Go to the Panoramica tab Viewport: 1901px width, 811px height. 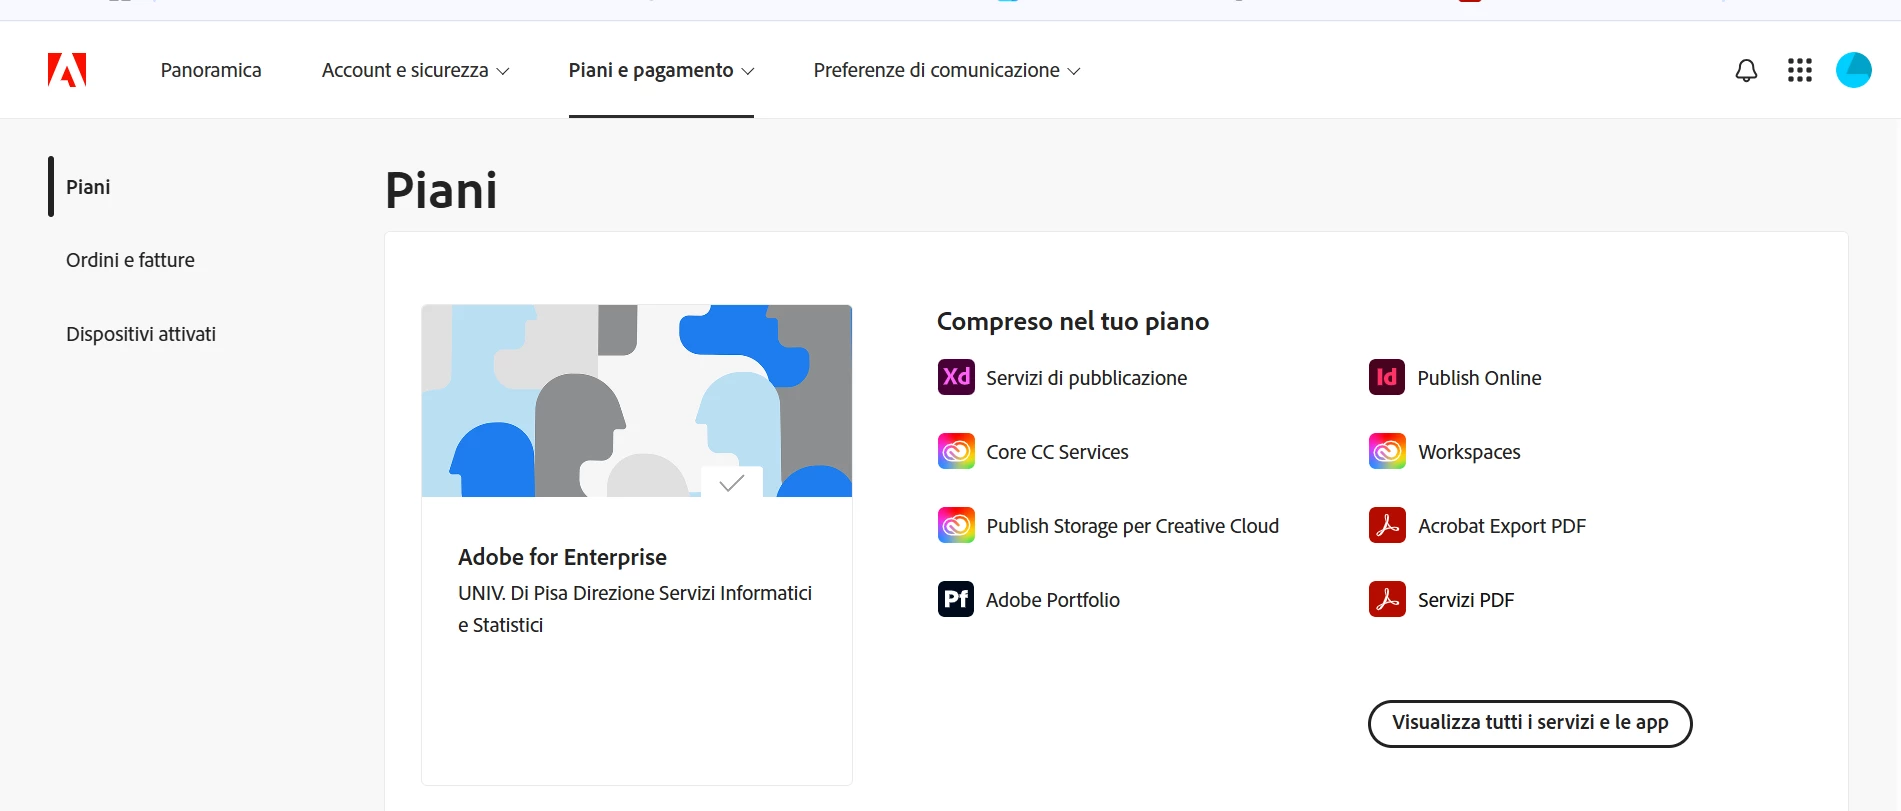click(x=211, y=70)
